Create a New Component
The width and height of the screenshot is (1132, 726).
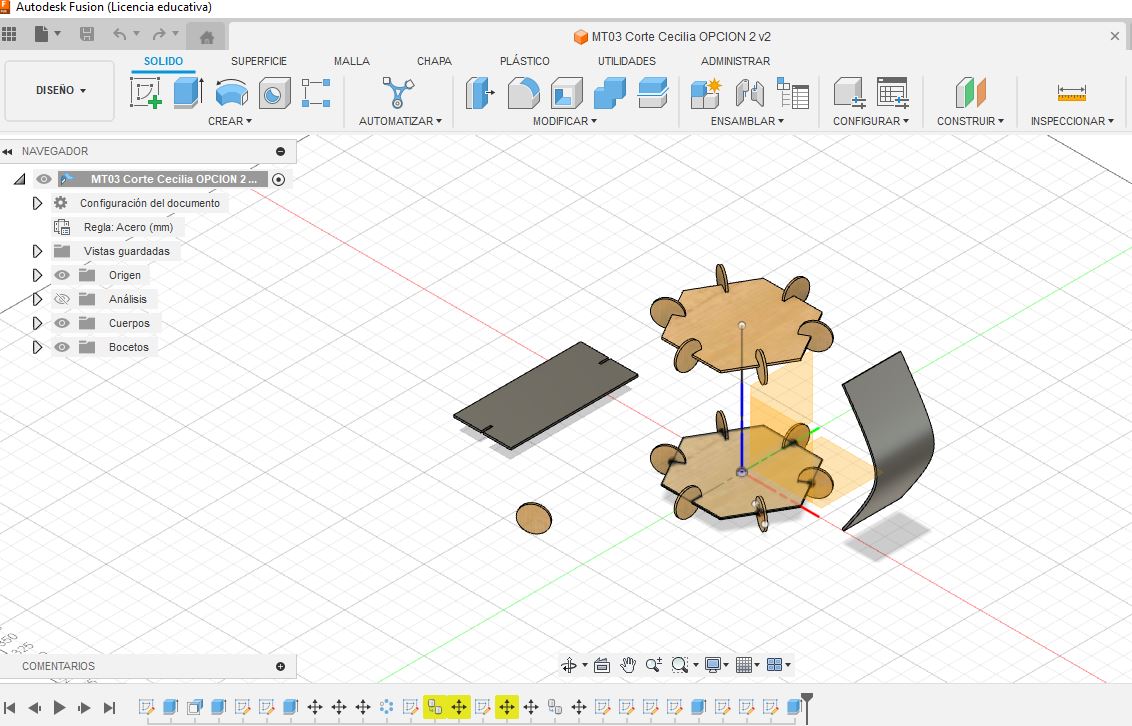pyautogui.click(x=705, y=93)
